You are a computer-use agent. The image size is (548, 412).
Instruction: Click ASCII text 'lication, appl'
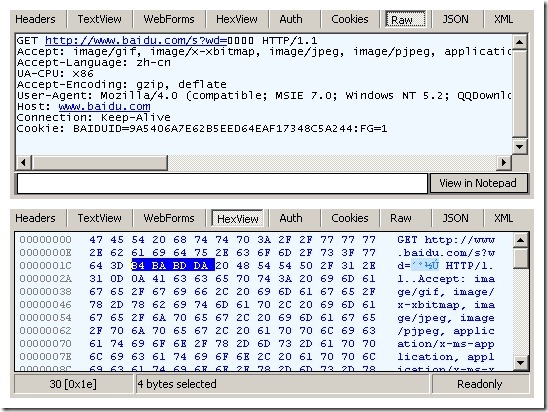(x=446, y=357)
